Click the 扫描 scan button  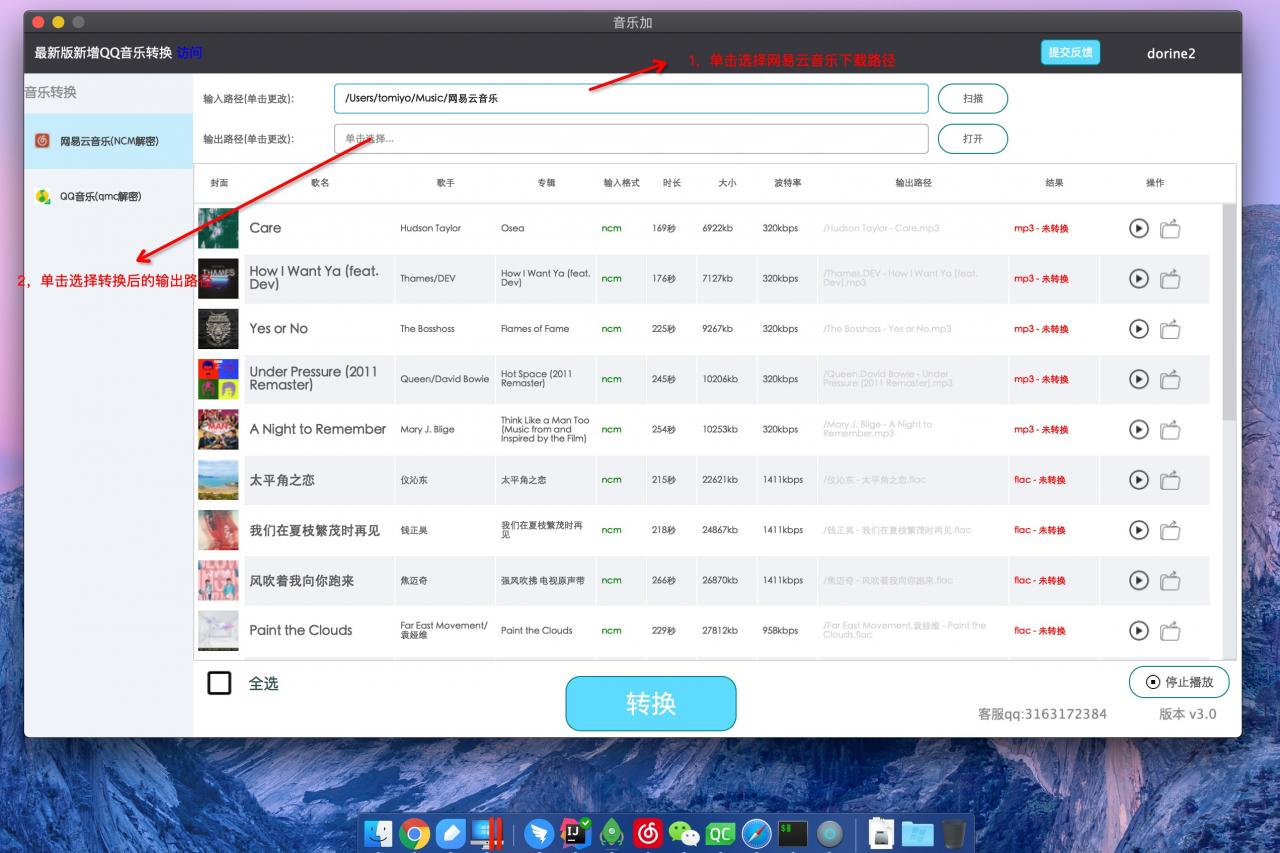coord(972,99)
